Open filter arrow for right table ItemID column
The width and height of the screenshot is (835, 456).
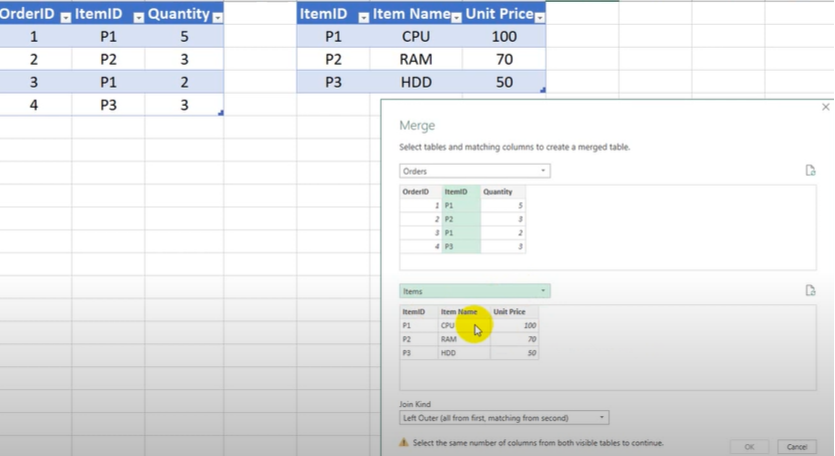tap(362, 17)
